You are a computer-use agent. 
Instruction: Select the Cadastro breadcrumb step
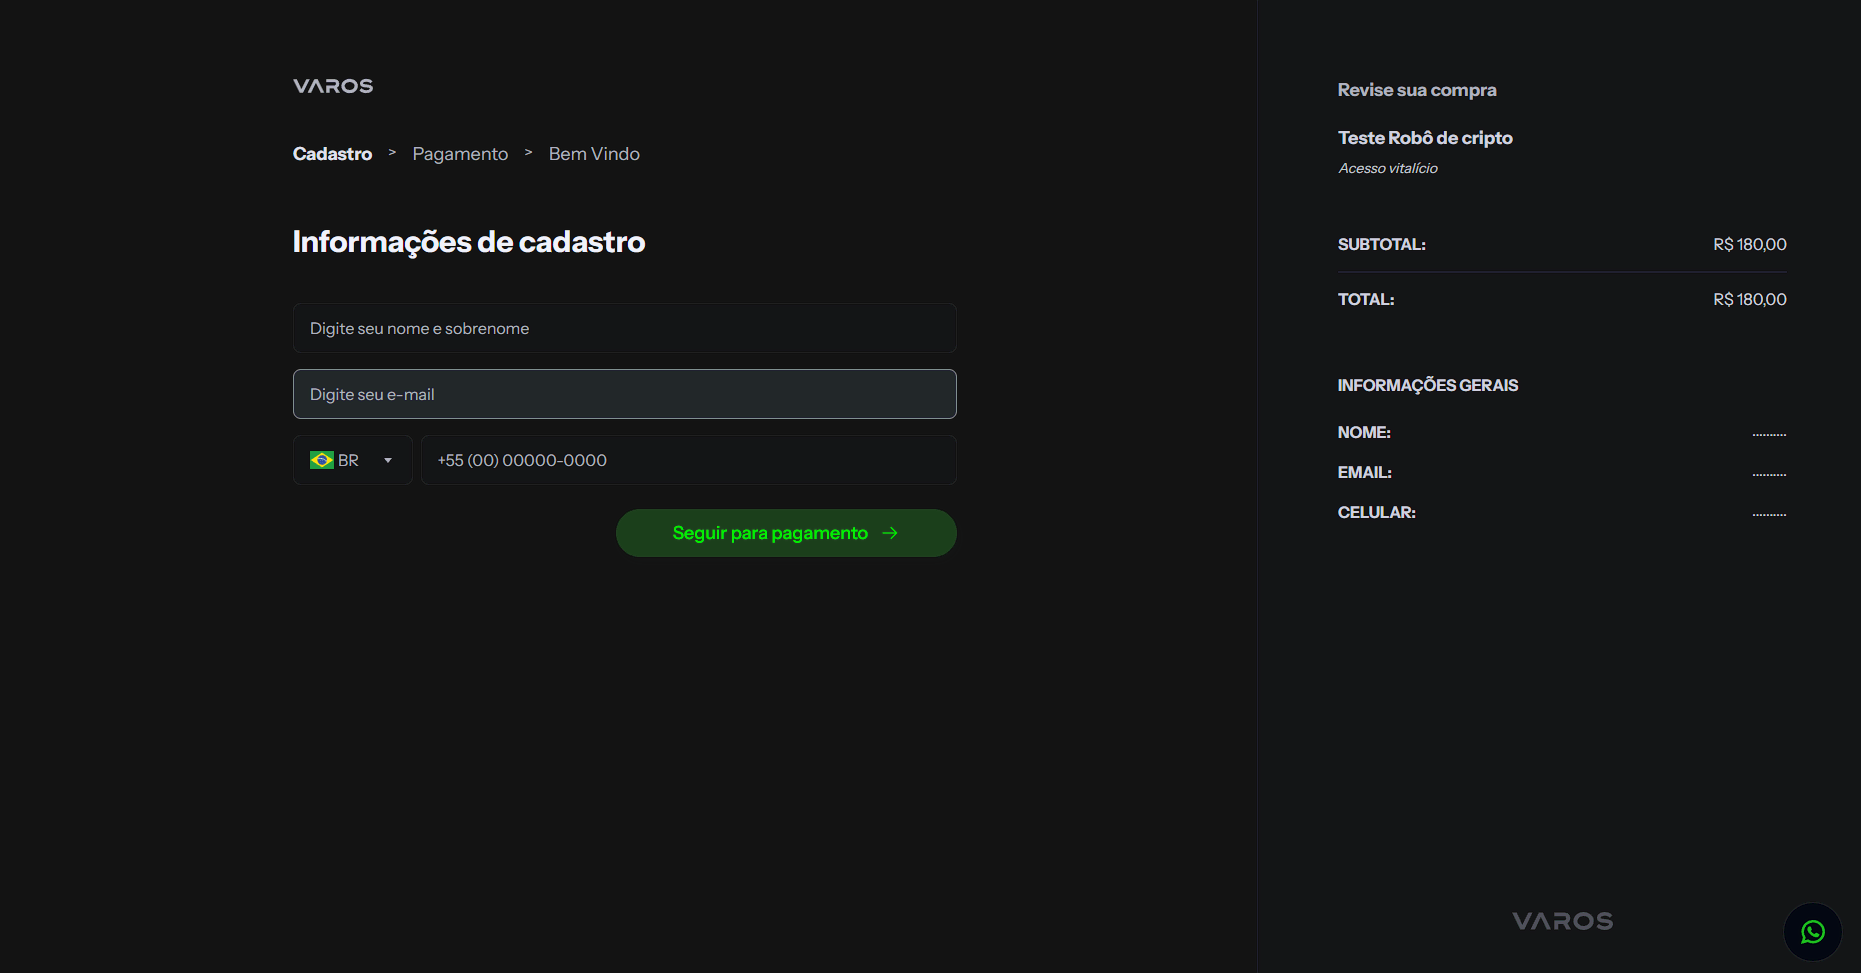(x=332, y=153)
